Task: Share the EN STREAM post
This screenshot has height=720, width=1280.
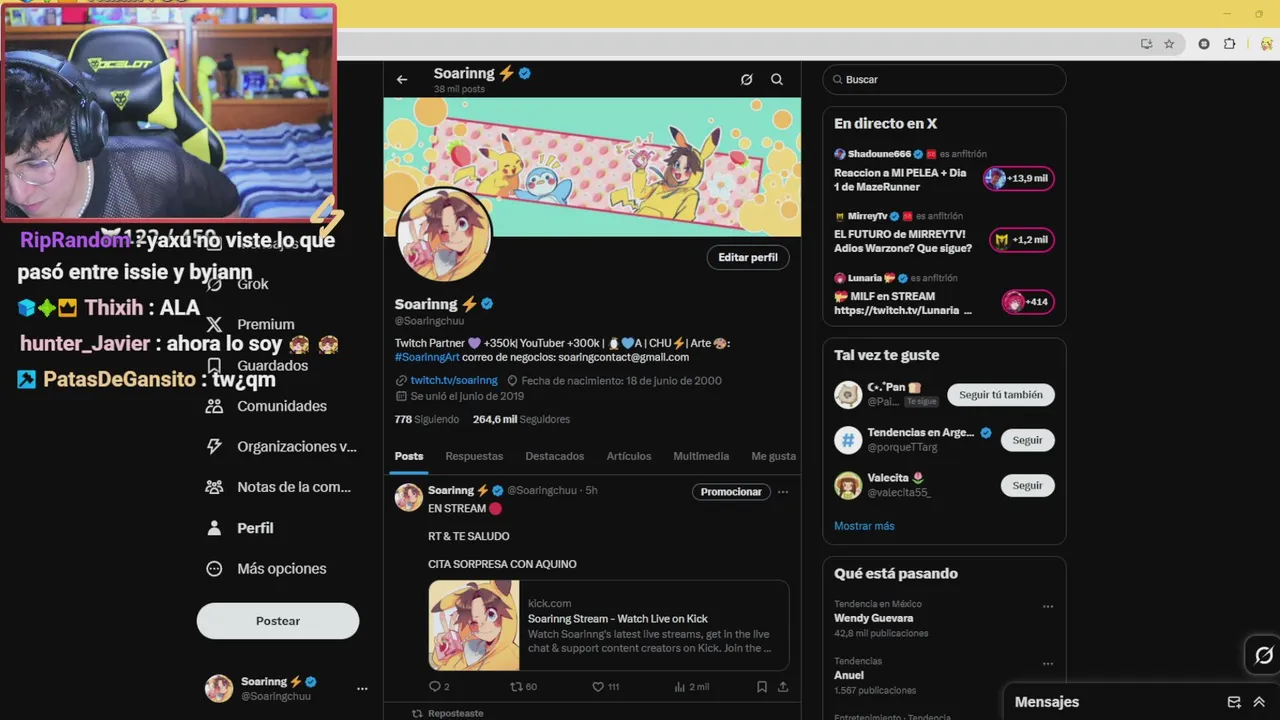Action: (783, 687)
